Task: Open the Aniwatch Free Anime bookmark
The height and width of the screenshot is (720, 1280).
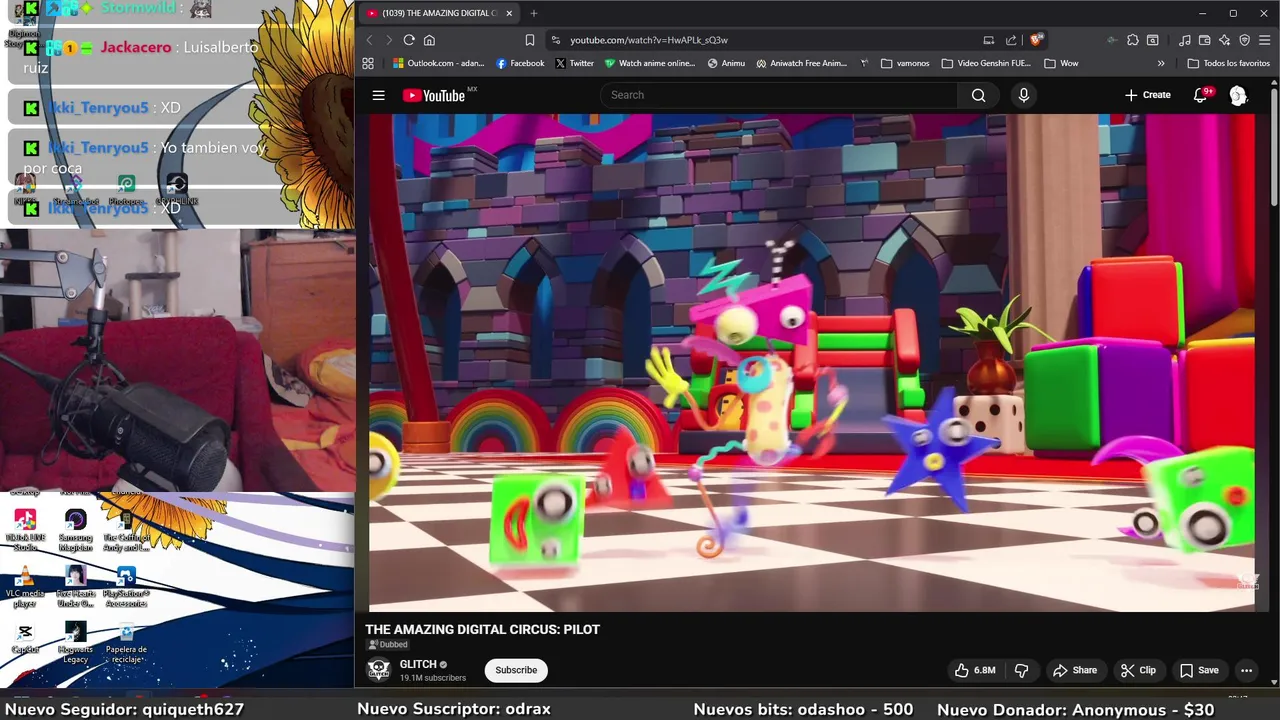Action: pos(802,63)
